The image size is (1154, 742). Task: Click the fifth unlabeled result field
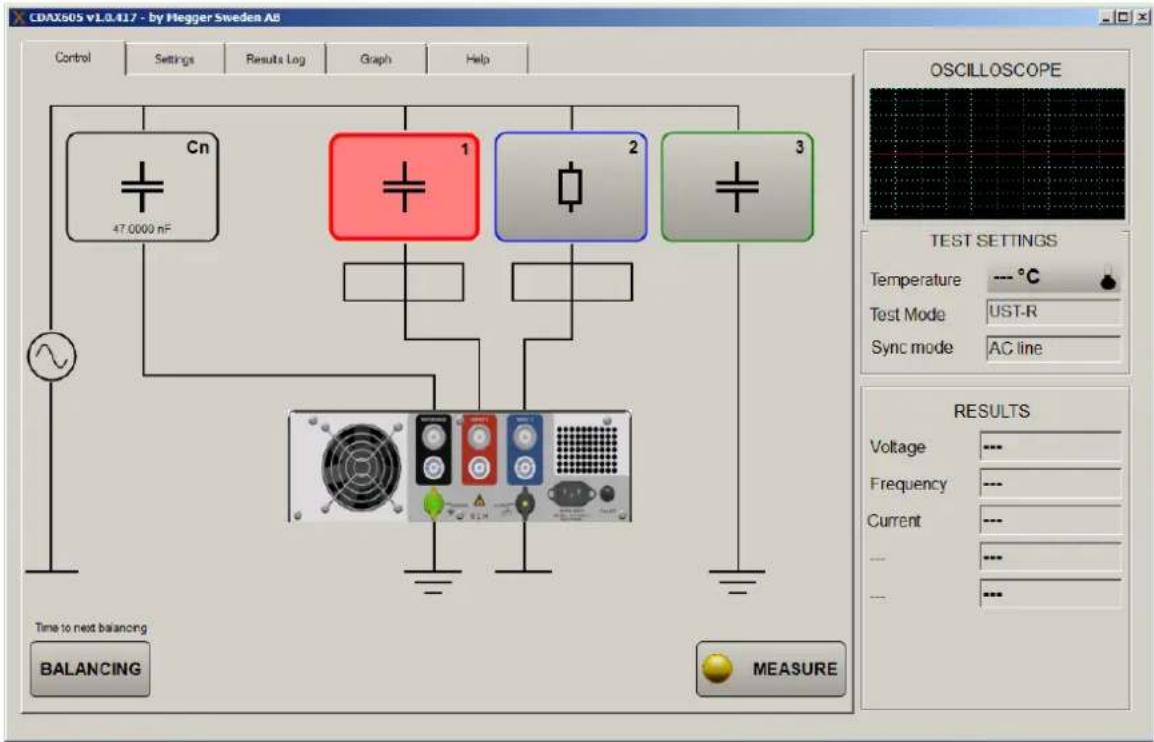[x=1050, y=594]
